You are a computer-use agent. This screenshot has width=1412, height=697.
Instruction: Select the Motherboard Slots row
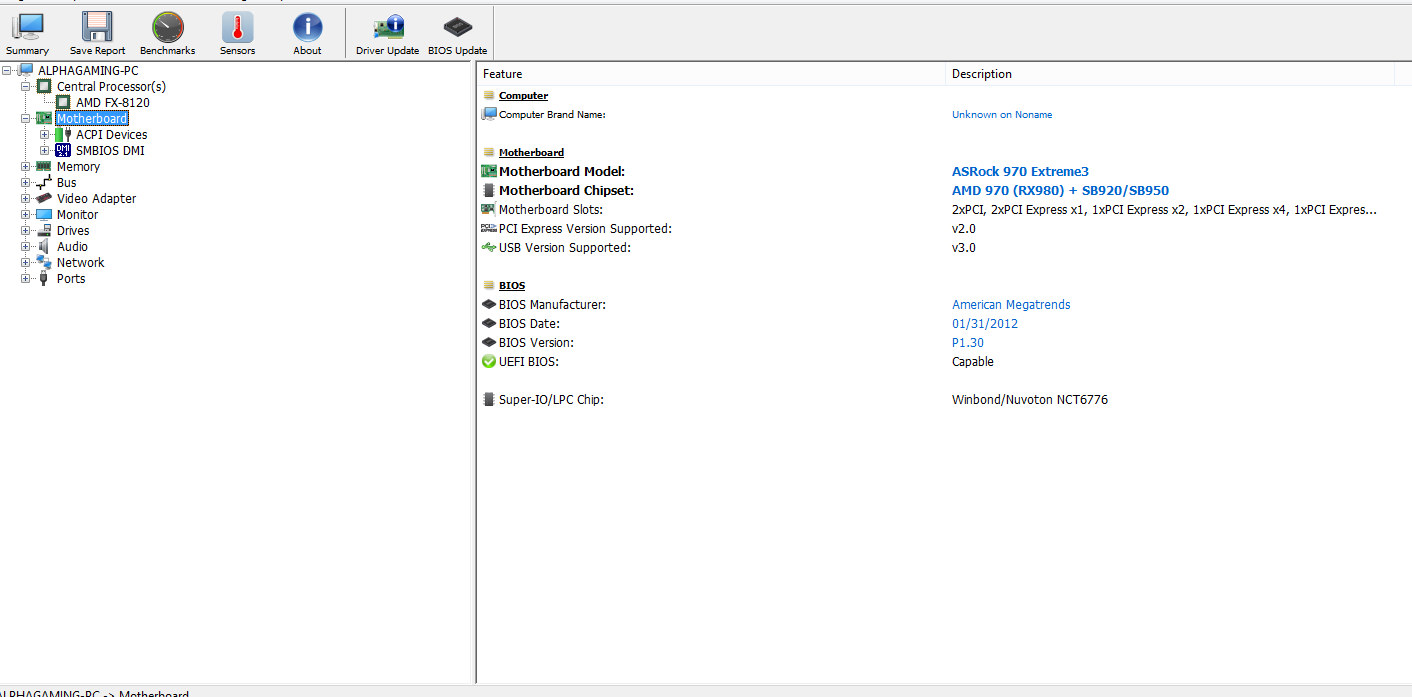[936, 209]
